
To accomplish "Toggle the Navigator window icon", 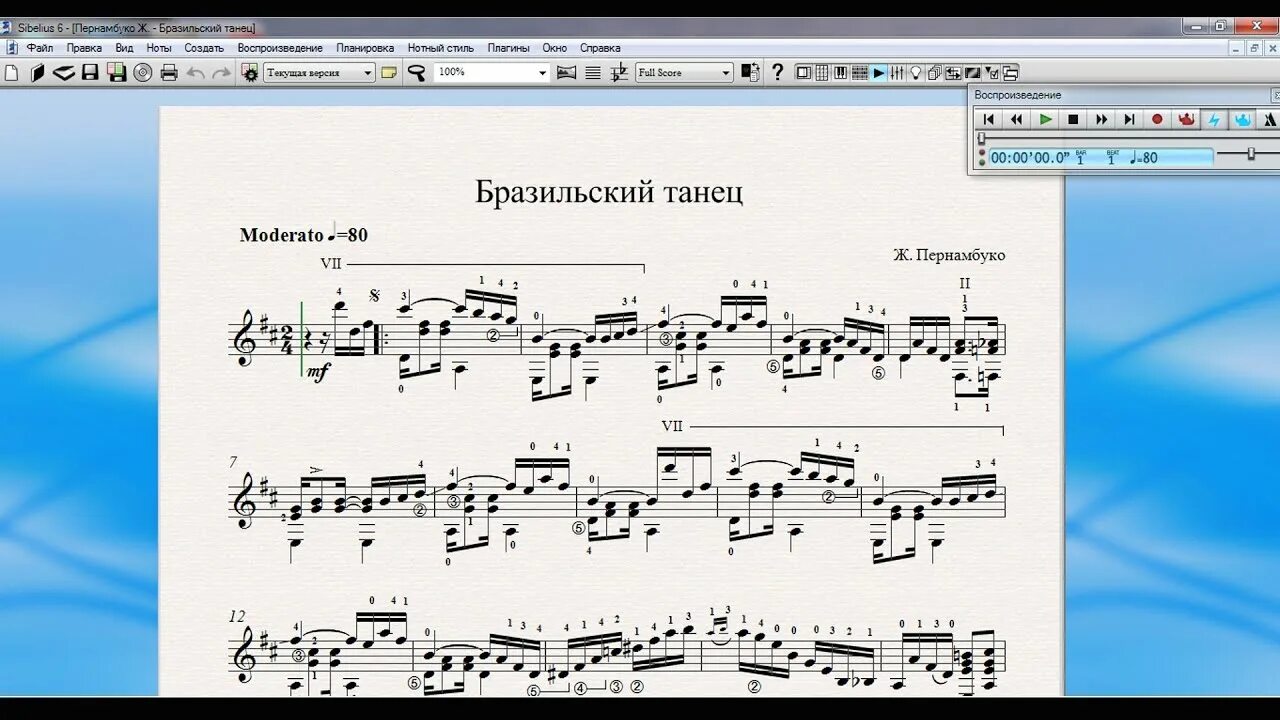I will [804, 72].
